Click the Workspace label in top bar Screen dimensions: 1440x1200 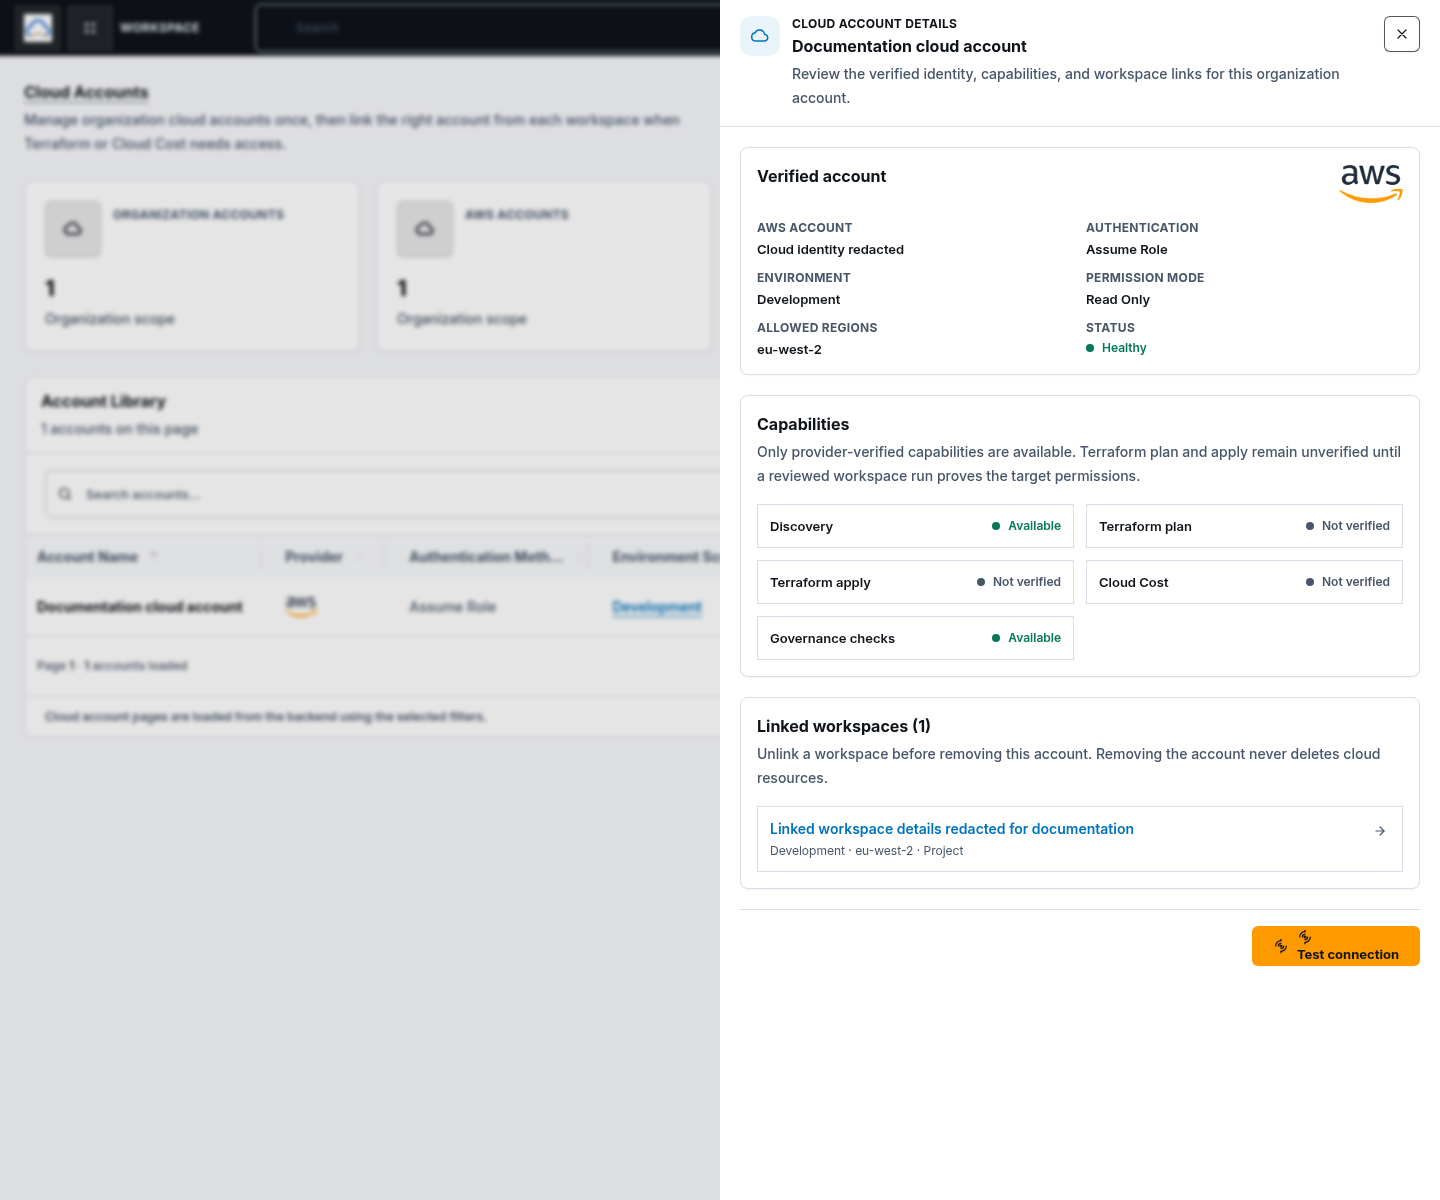[160, 28]
